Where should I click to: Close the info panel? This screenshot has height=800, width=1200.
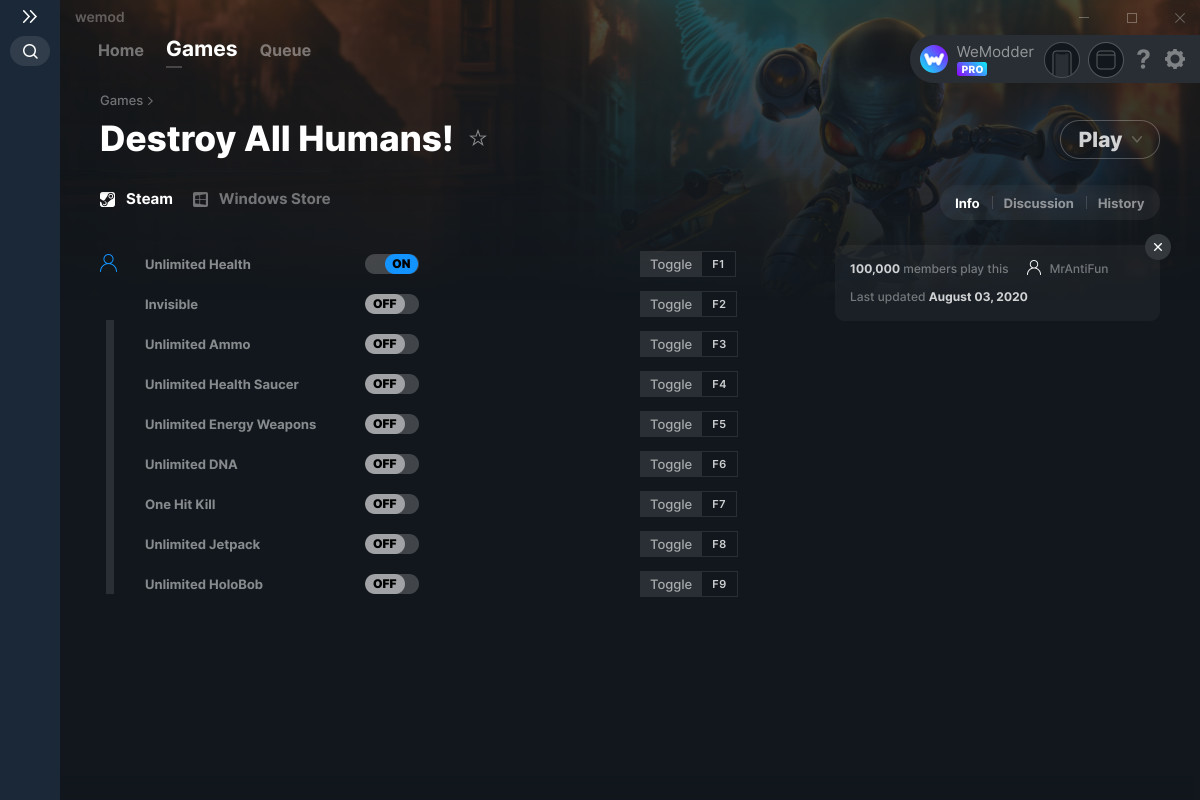pos(1157,247)
